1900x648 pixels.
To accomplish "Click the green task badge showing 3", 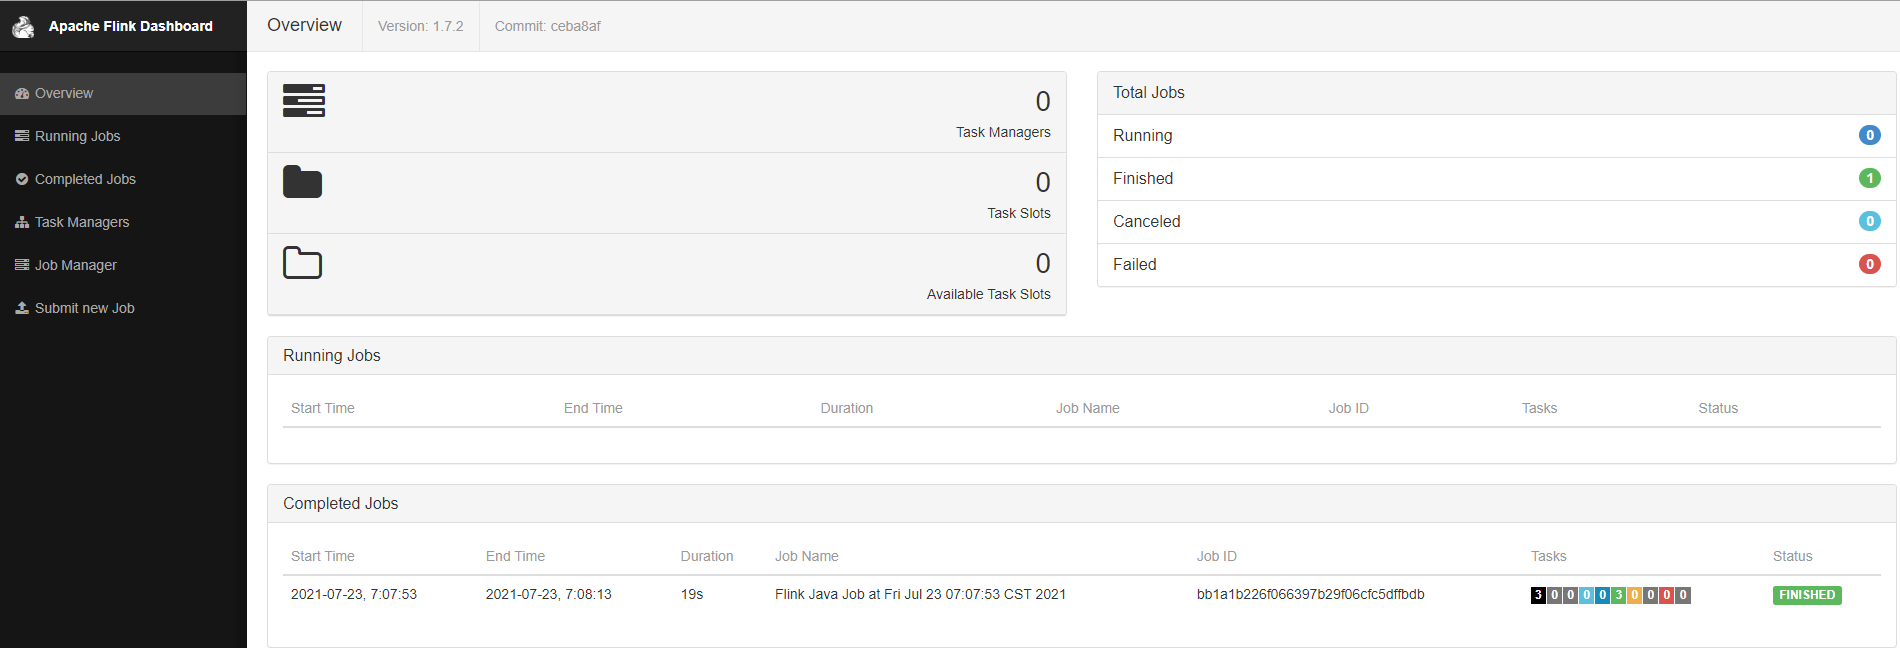I will (1618, 595).
